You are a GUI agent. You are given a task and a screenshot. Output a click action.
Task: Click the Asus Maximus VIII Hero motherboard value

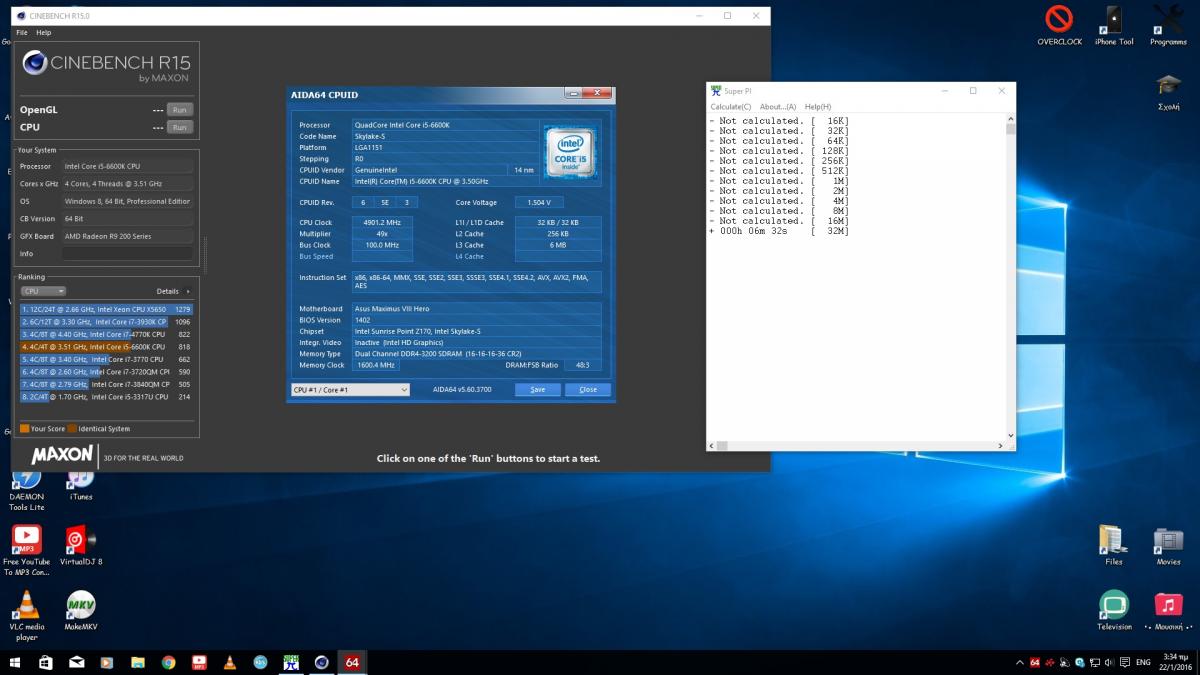coord(477,309)
